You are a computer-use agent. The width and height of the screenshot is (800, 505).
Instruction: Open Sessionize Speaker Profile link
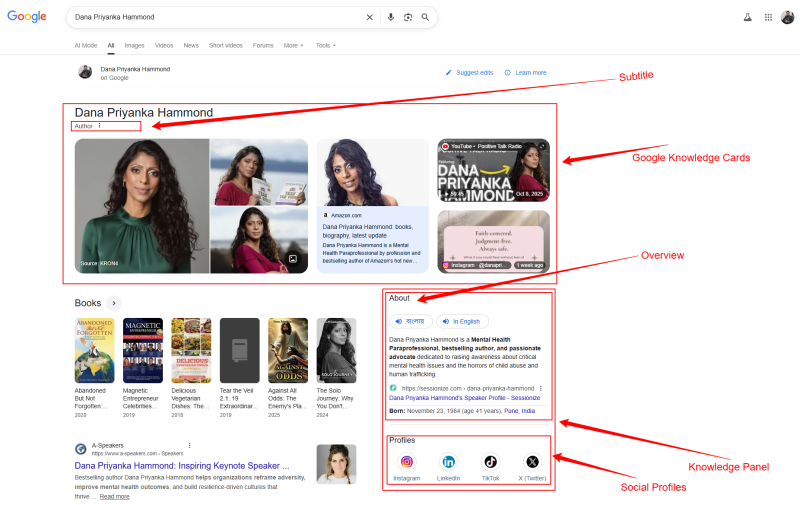click(464, 398)
